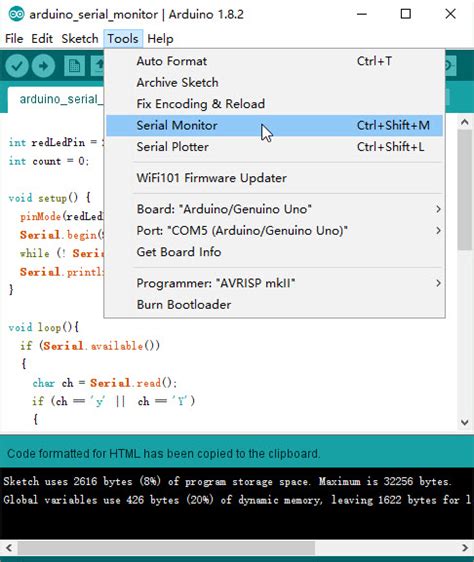Switch to the arduino_serial sketch tab
474x562 pixels.
[56, 99]
